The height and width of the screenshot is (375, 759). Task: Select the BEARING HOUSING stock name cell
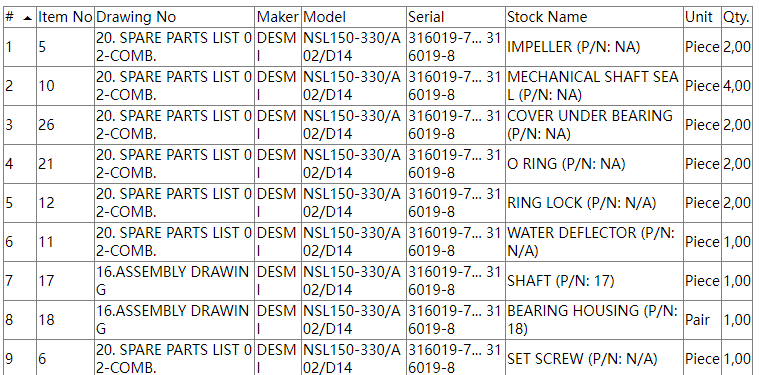tap(594, 320)
